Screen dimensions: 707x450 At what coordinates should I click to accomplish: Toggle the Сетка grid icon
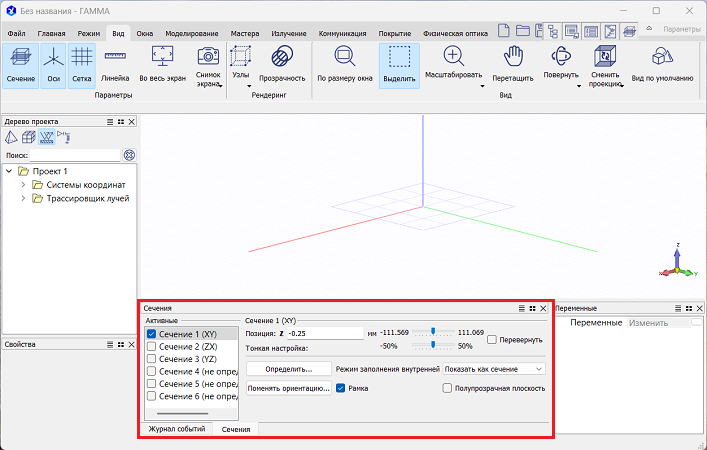[x=81, y=65]
